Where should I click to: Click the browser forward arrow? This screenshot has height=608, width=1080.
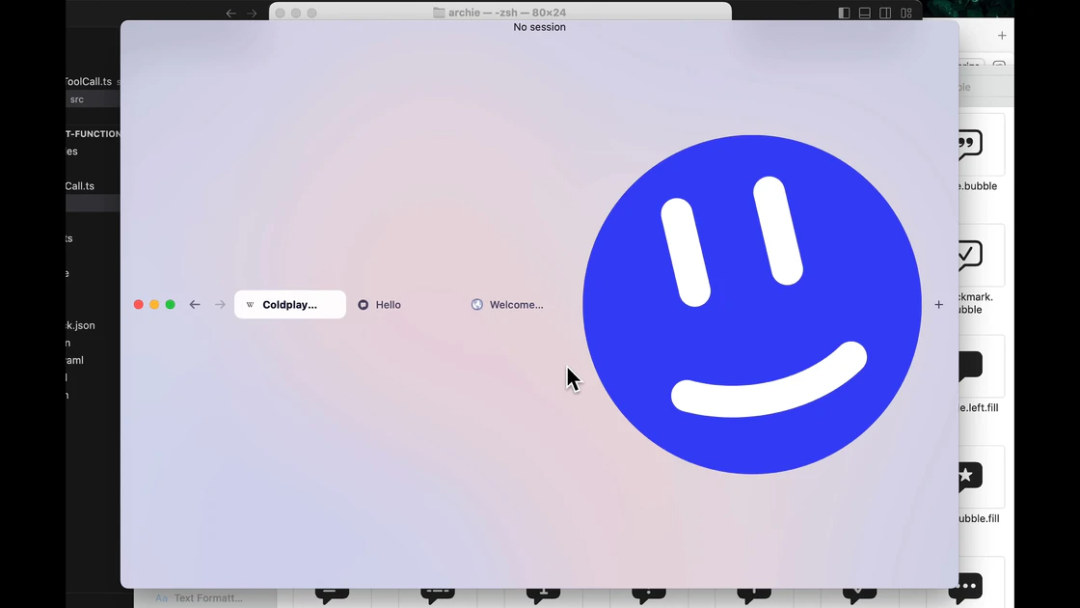click(220, 304)
